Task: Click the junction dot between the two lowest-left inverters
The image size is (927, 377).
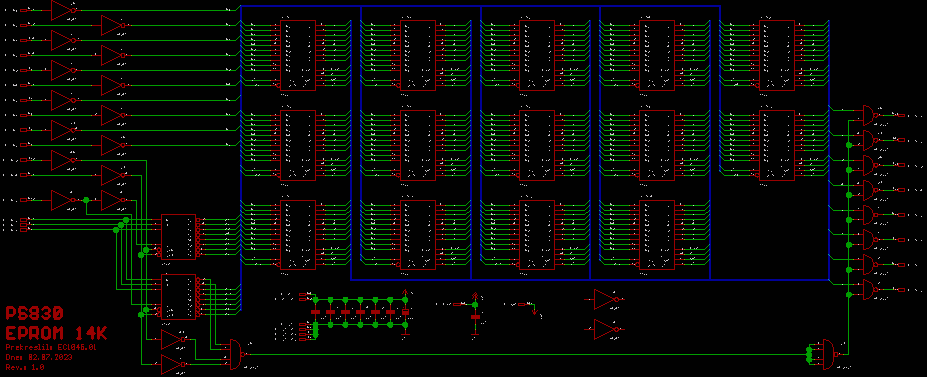Action: pyautogui.click(x=86, y=200)
